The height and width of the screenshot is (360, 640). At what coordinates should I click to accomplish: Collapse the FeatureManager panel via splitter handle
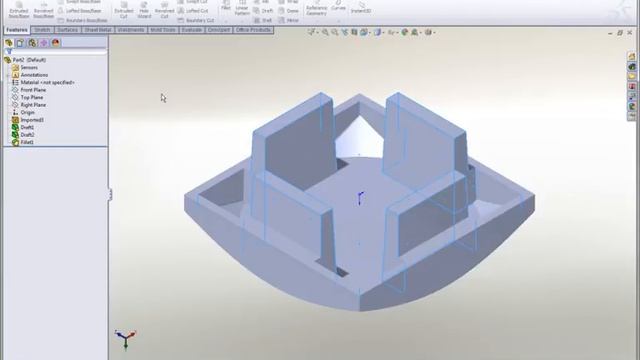110,194
